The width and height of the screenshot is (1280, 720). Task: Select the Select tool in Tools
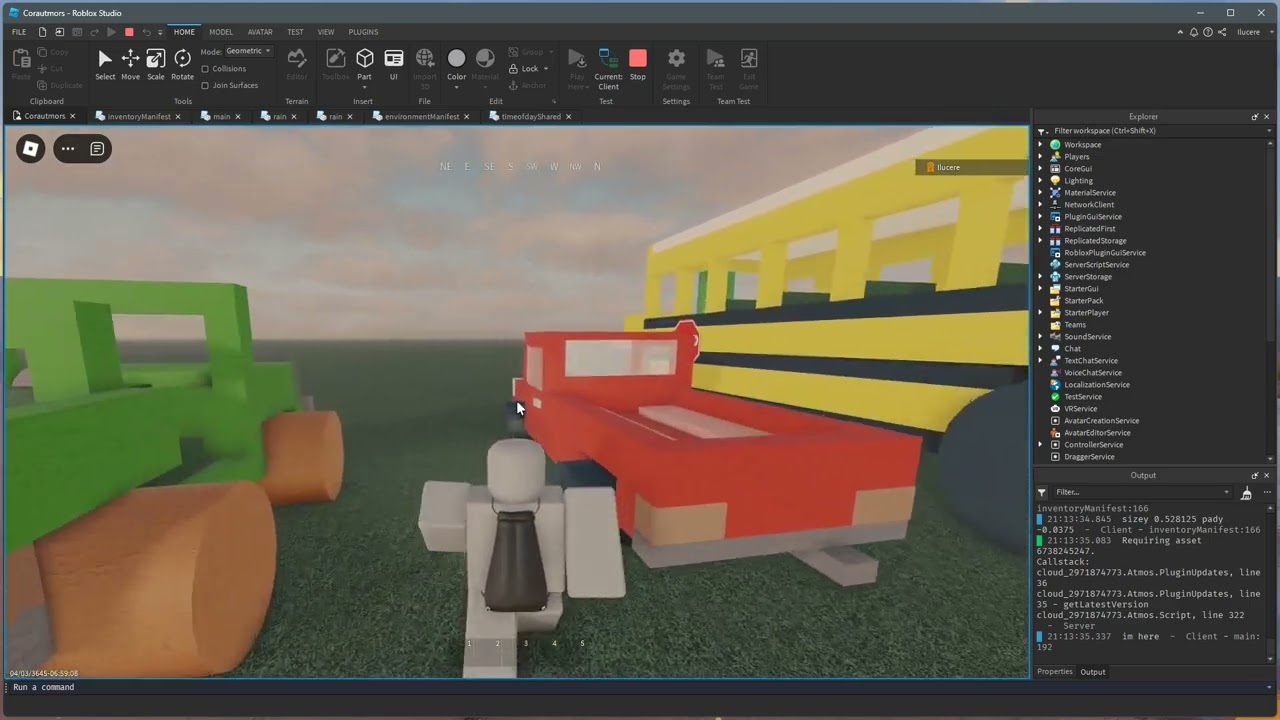(x=105, y=64)
